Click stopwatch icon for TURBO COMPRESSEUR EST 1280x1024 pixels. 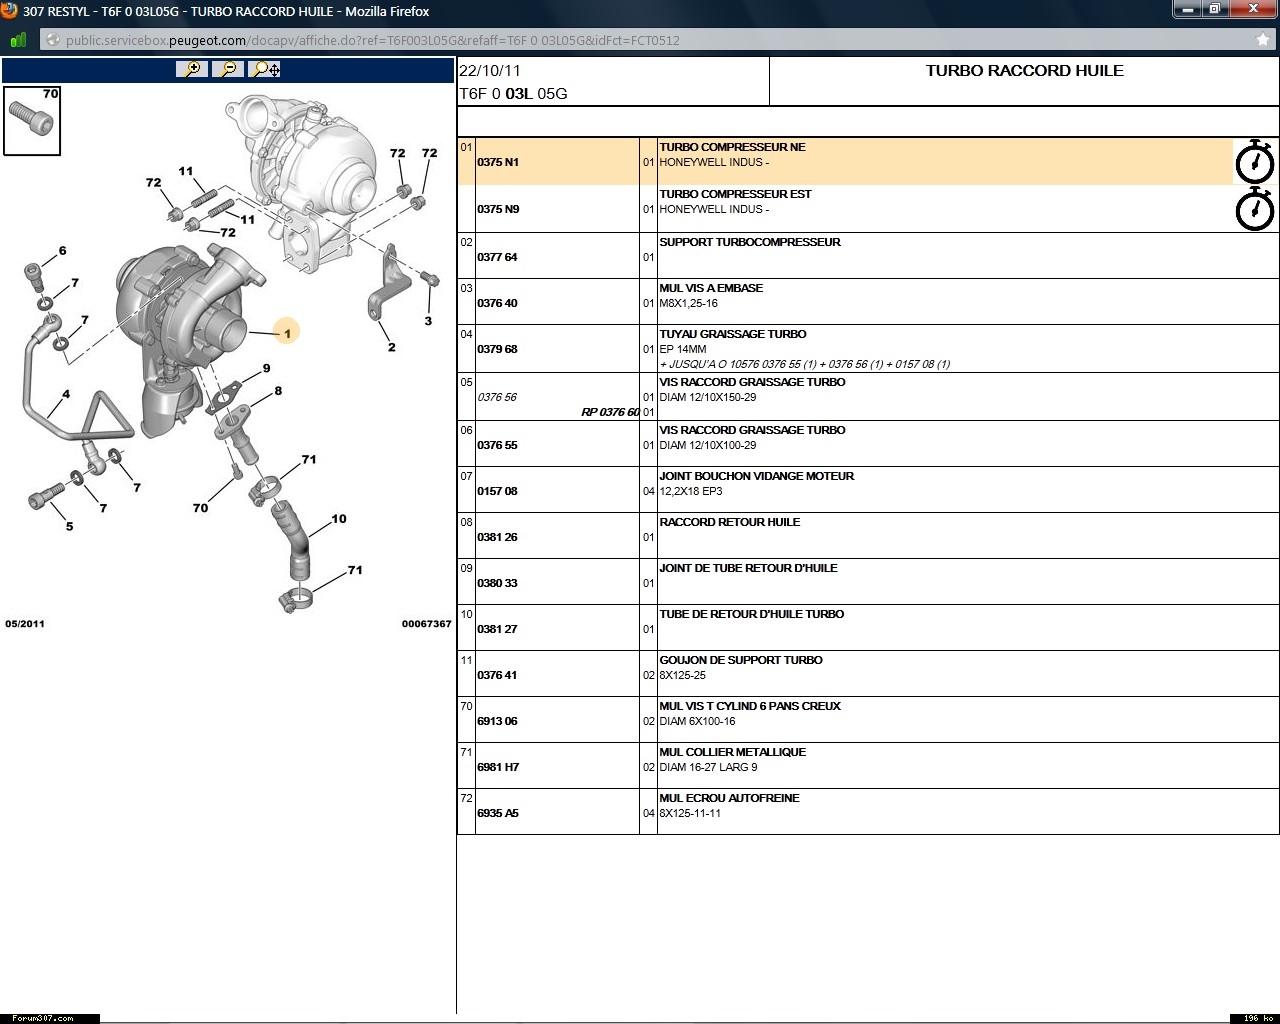pyautogui.click(x=1254, y=209)
